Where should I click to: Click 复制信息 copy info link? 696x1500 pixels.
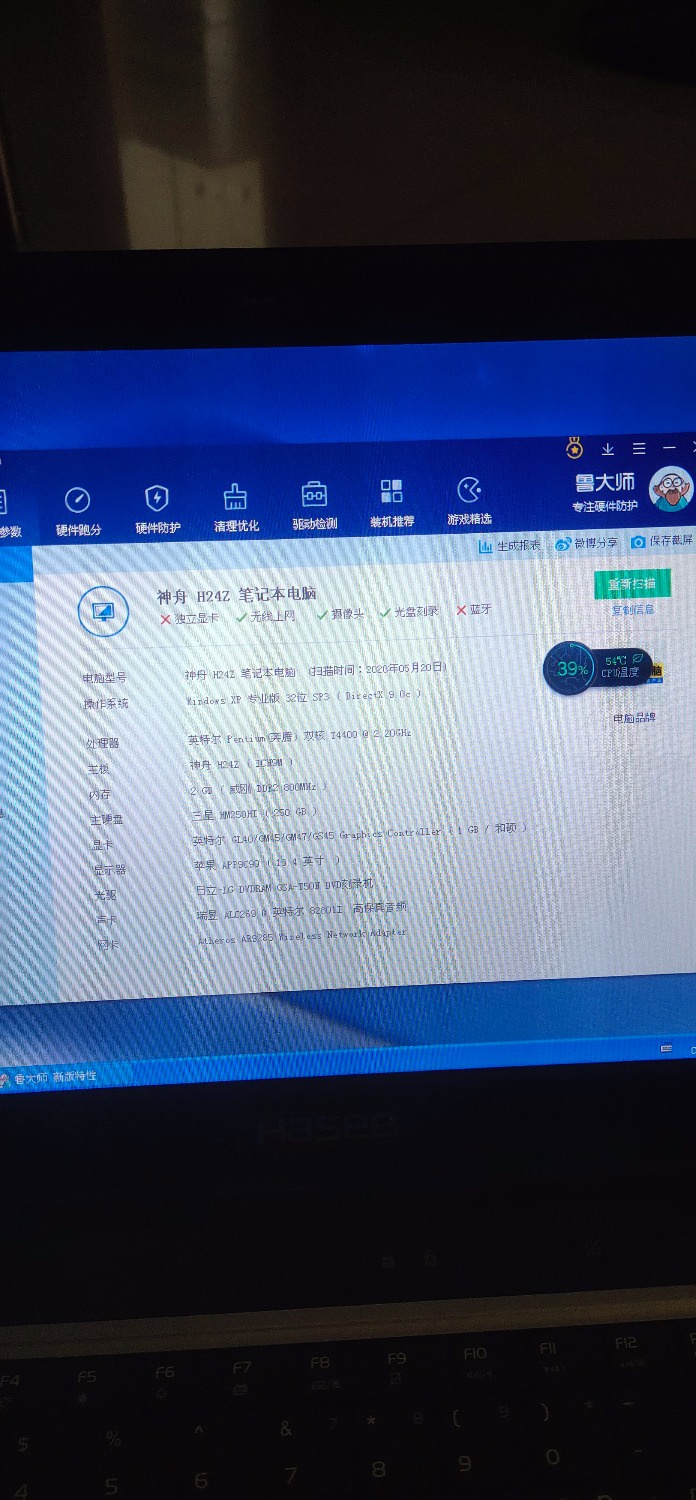click(633, 609)
